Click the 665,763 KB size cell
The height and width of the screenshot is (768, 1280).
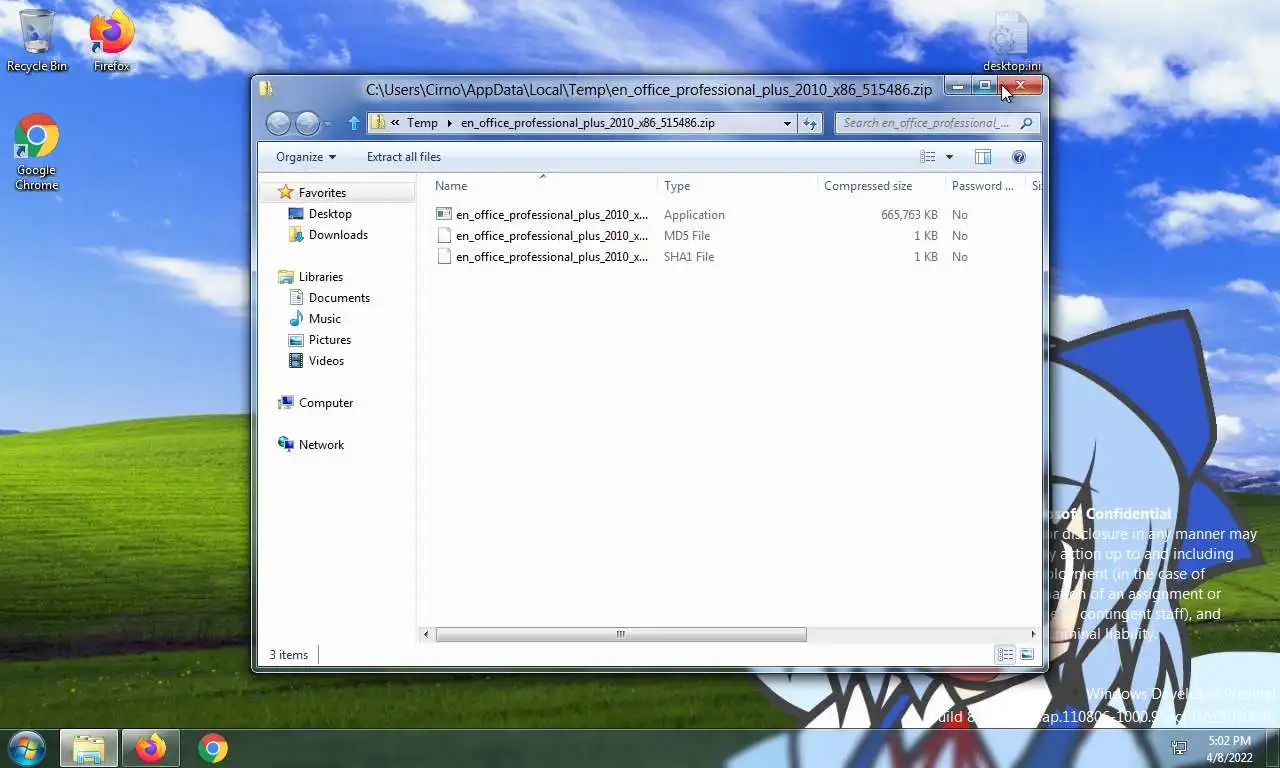909,215
